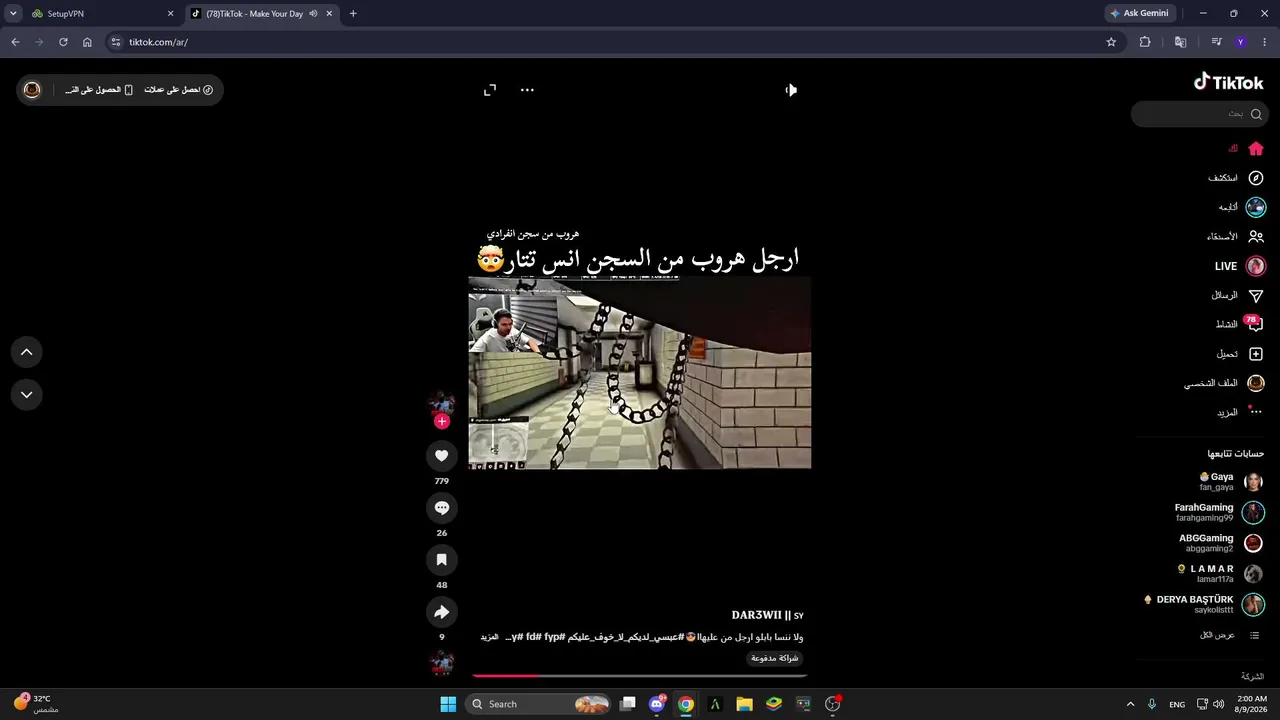
Task: Select the TikTok - Make Your Day tab
Action: point(262,14)
